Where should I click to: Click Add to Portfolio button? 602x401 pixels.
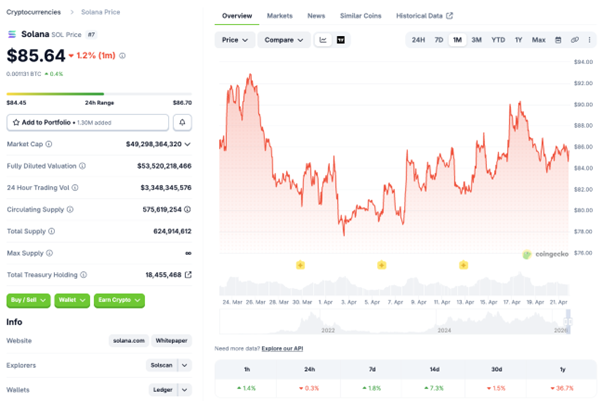(x=87, y=122)
